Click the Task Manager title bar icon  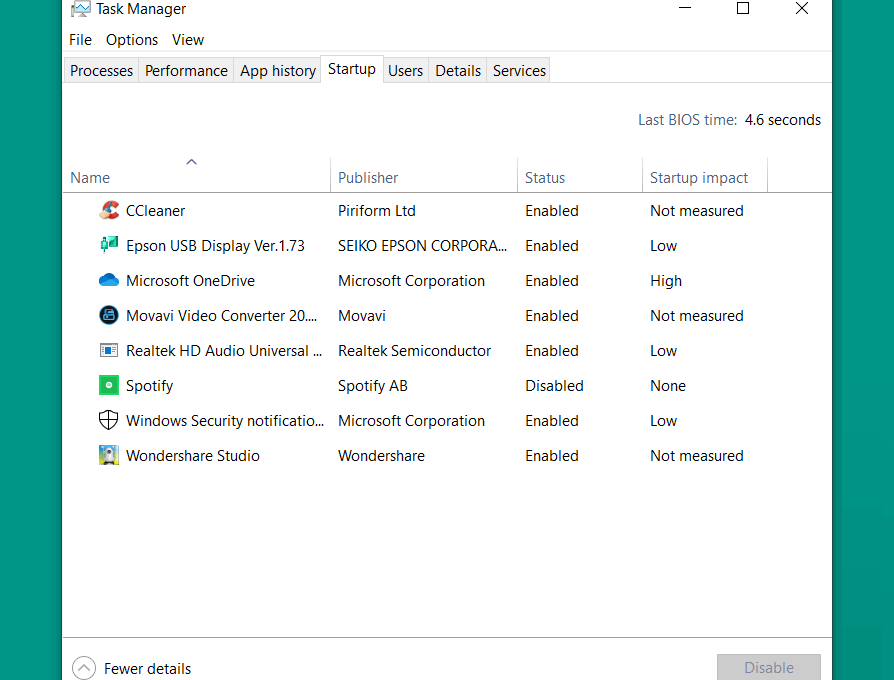pos(80,9)
